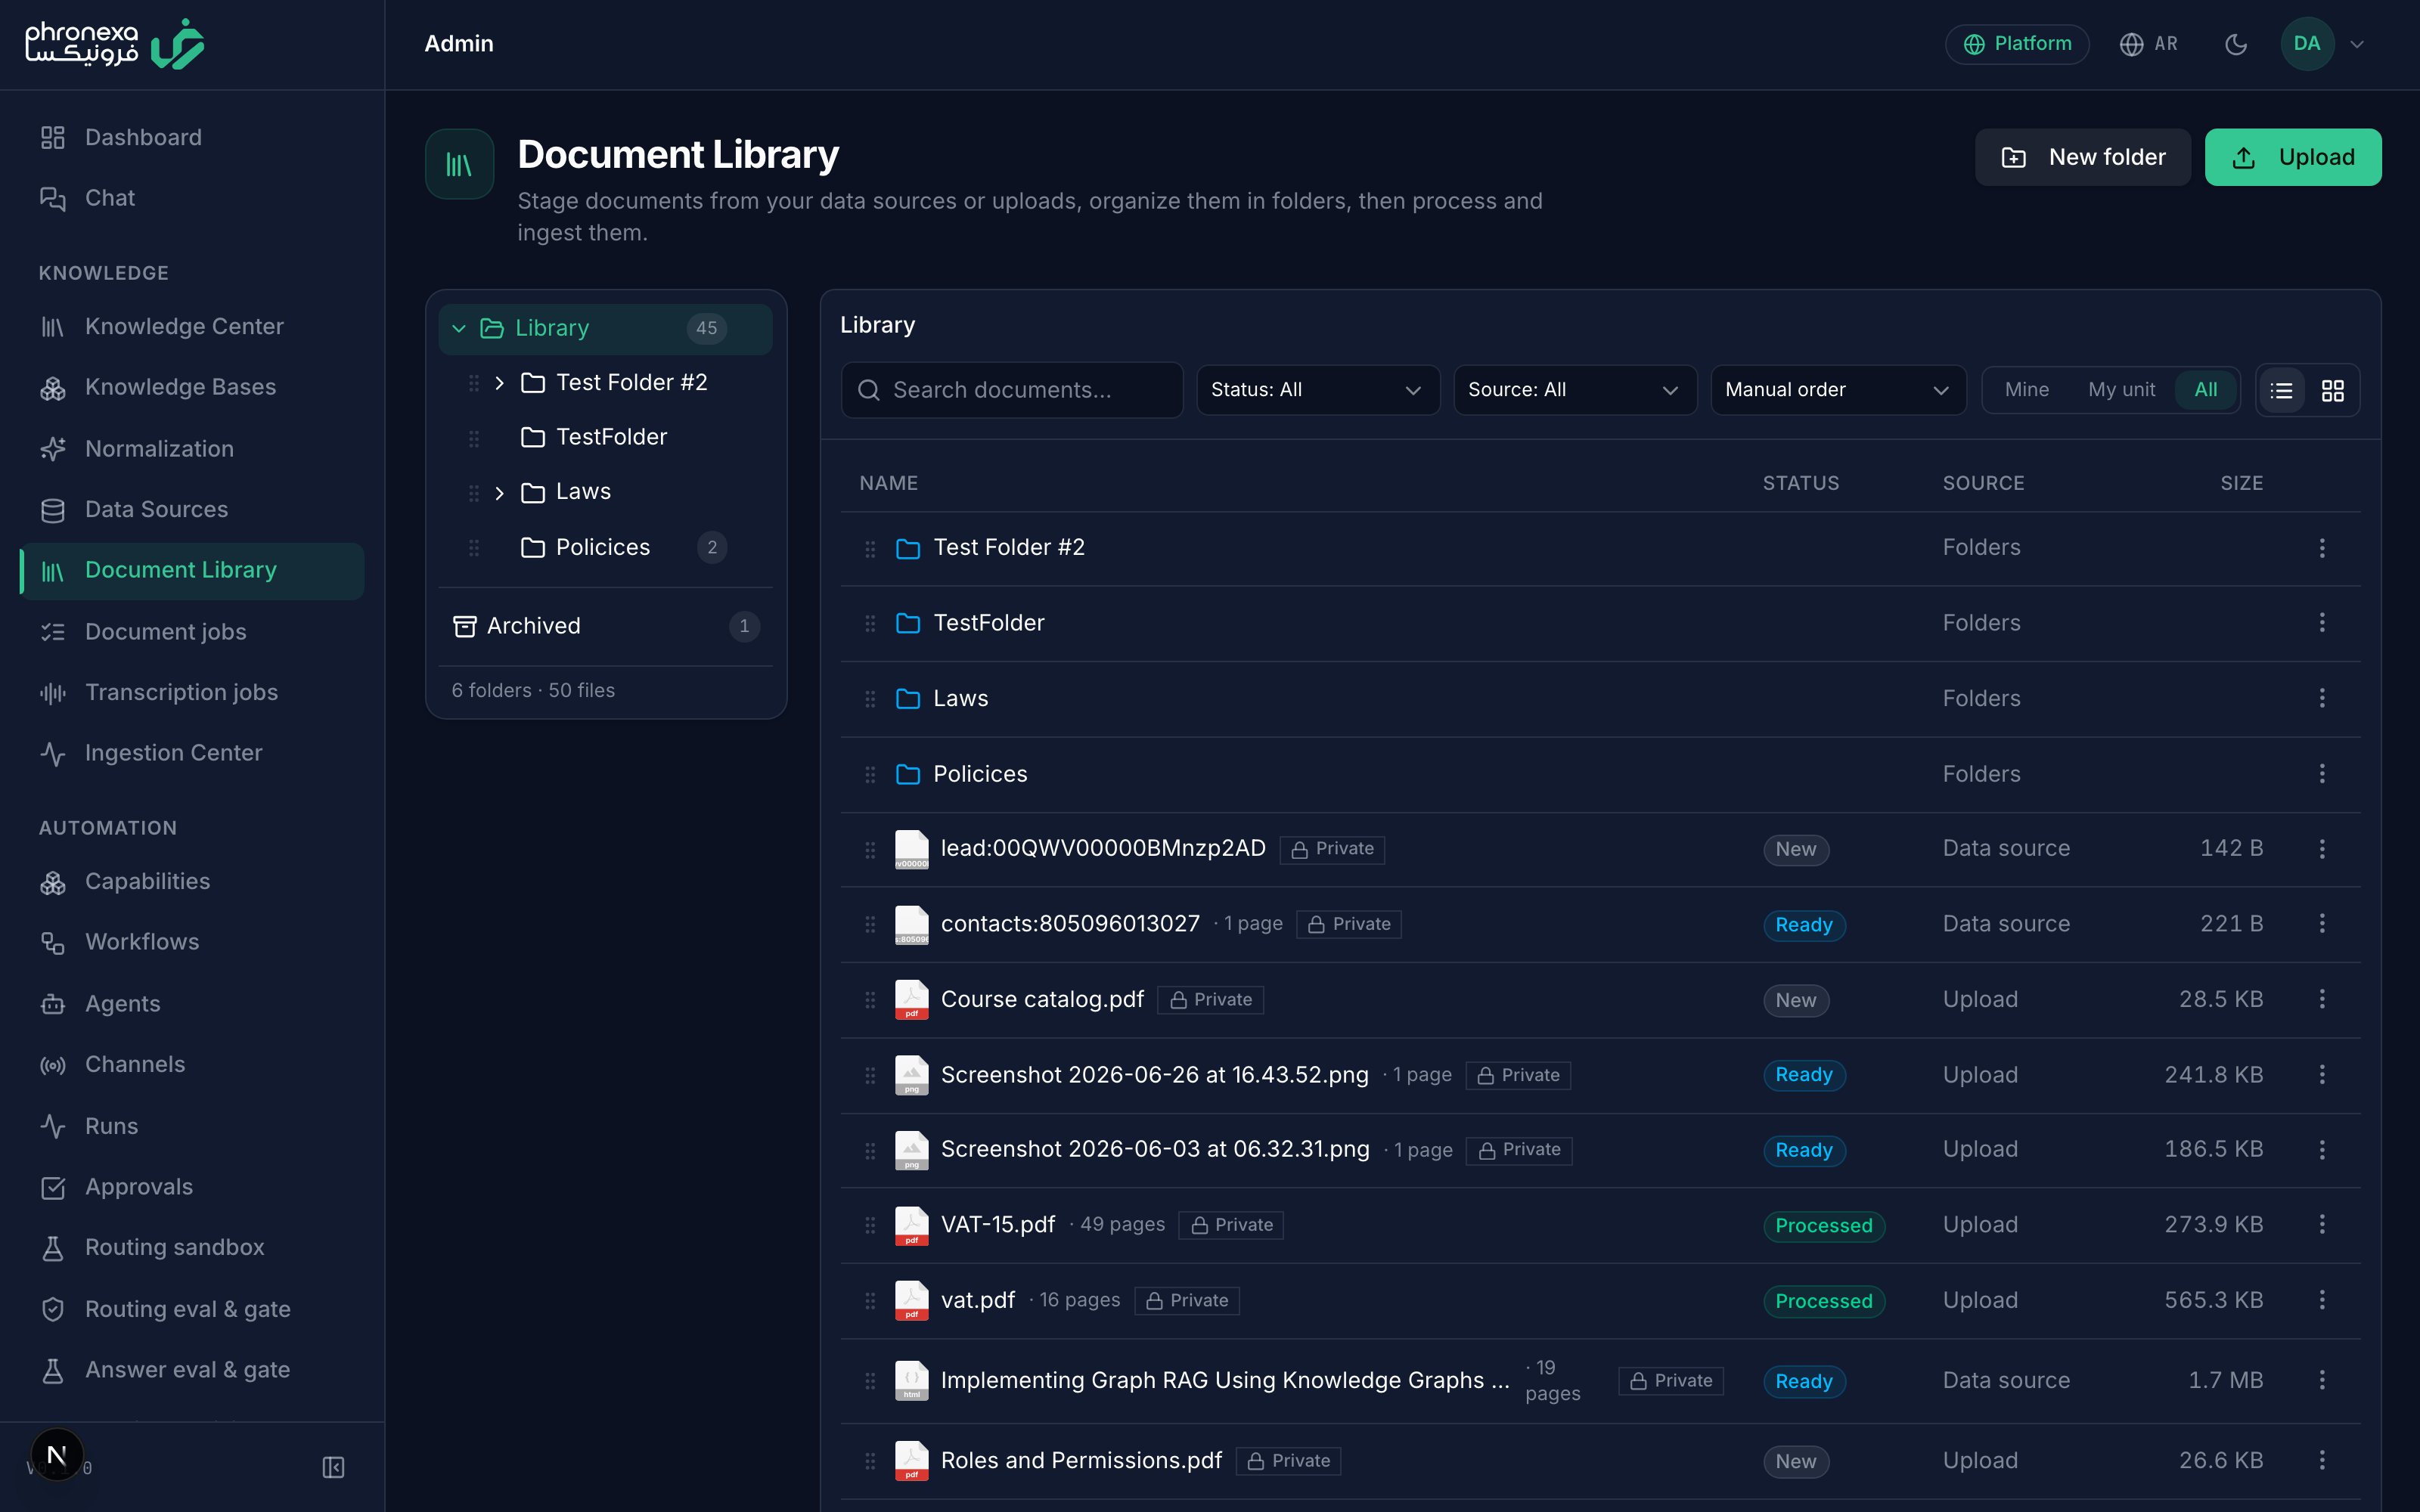This screenshot has width=2420, height=1512.
Task: Open more options for VAT-15.pdf
Action: click(x=2321, y=1225)
